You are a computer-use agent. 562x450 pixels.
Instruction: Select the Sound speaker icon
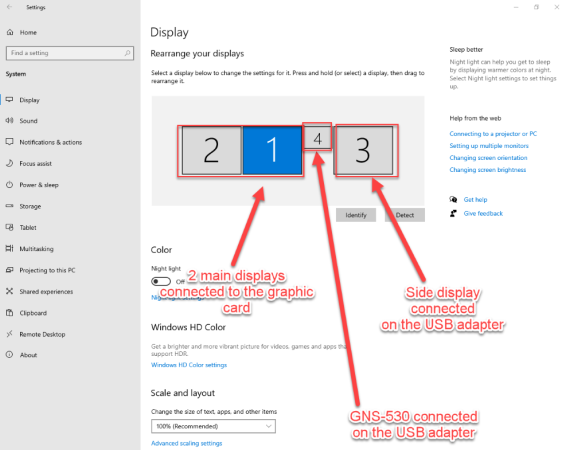10,121
